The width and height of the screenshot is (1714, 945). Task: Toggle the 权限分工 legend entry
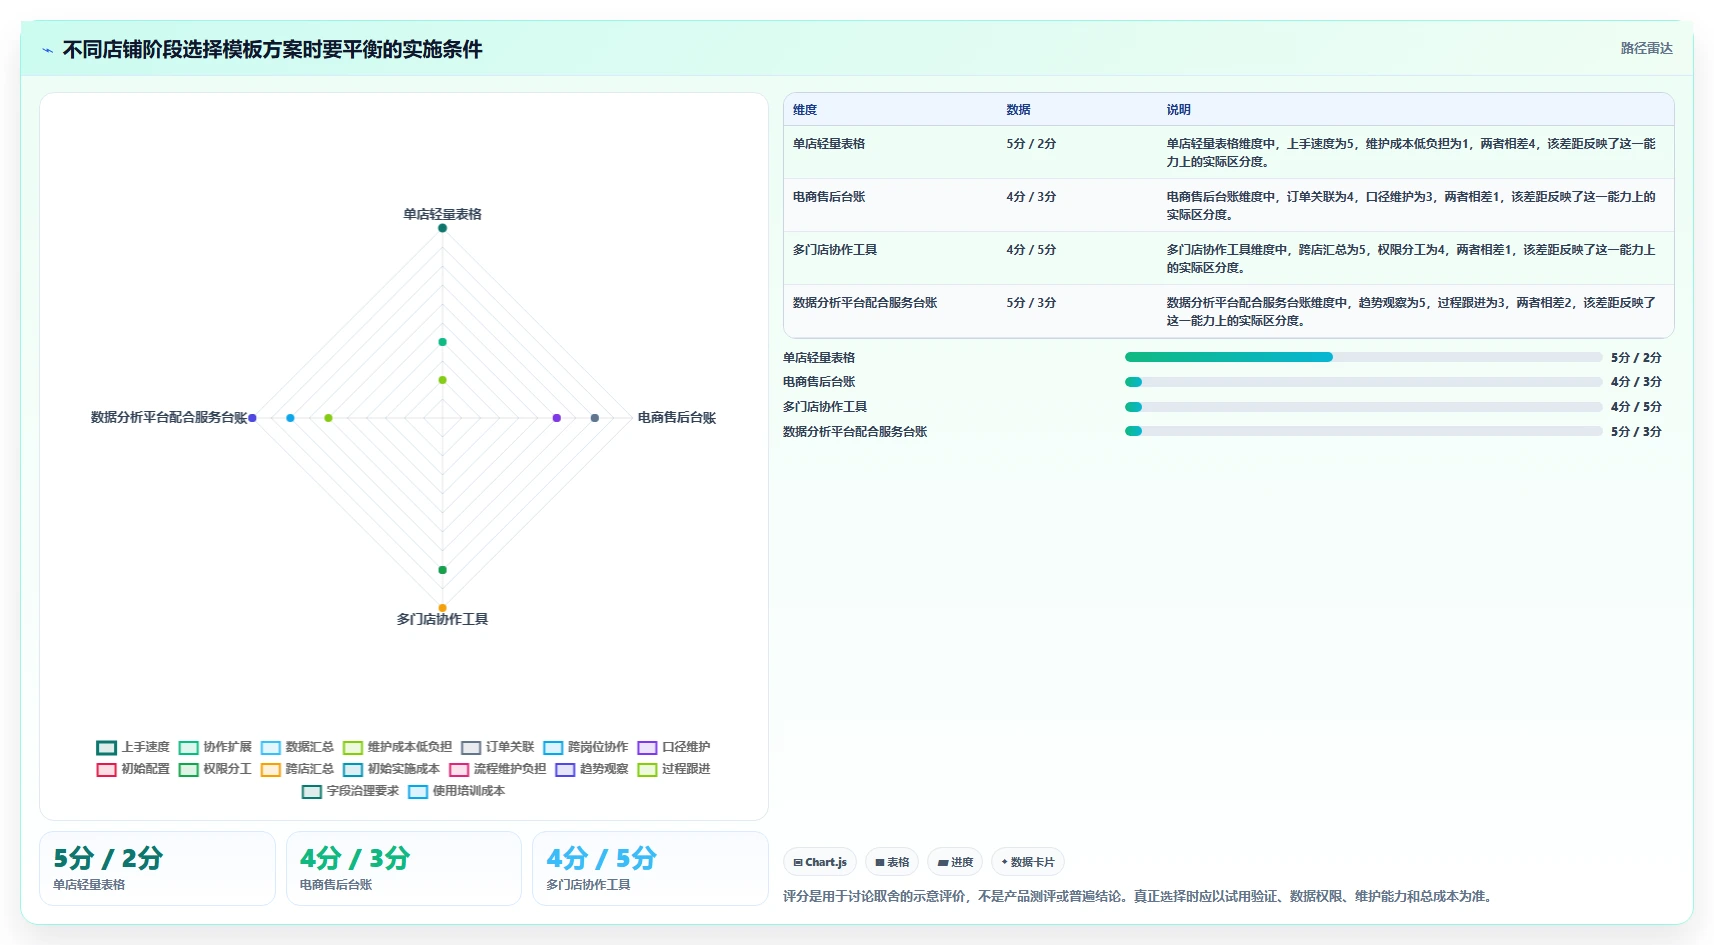pos(215,769)
